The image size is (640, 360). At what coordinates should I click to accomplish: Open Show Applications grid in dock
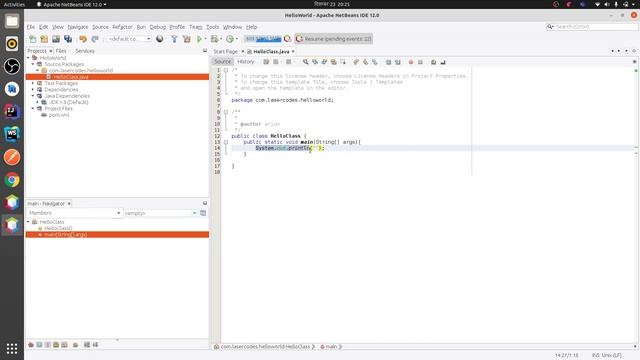tap(12, 349)
